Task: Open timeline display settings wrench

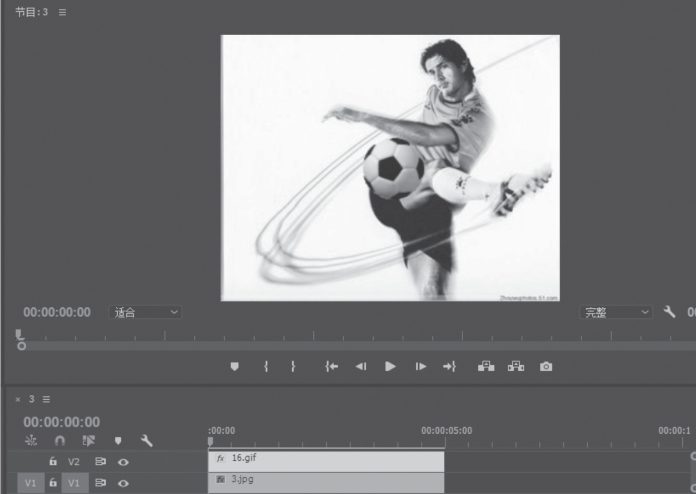Action: [146, 441]
